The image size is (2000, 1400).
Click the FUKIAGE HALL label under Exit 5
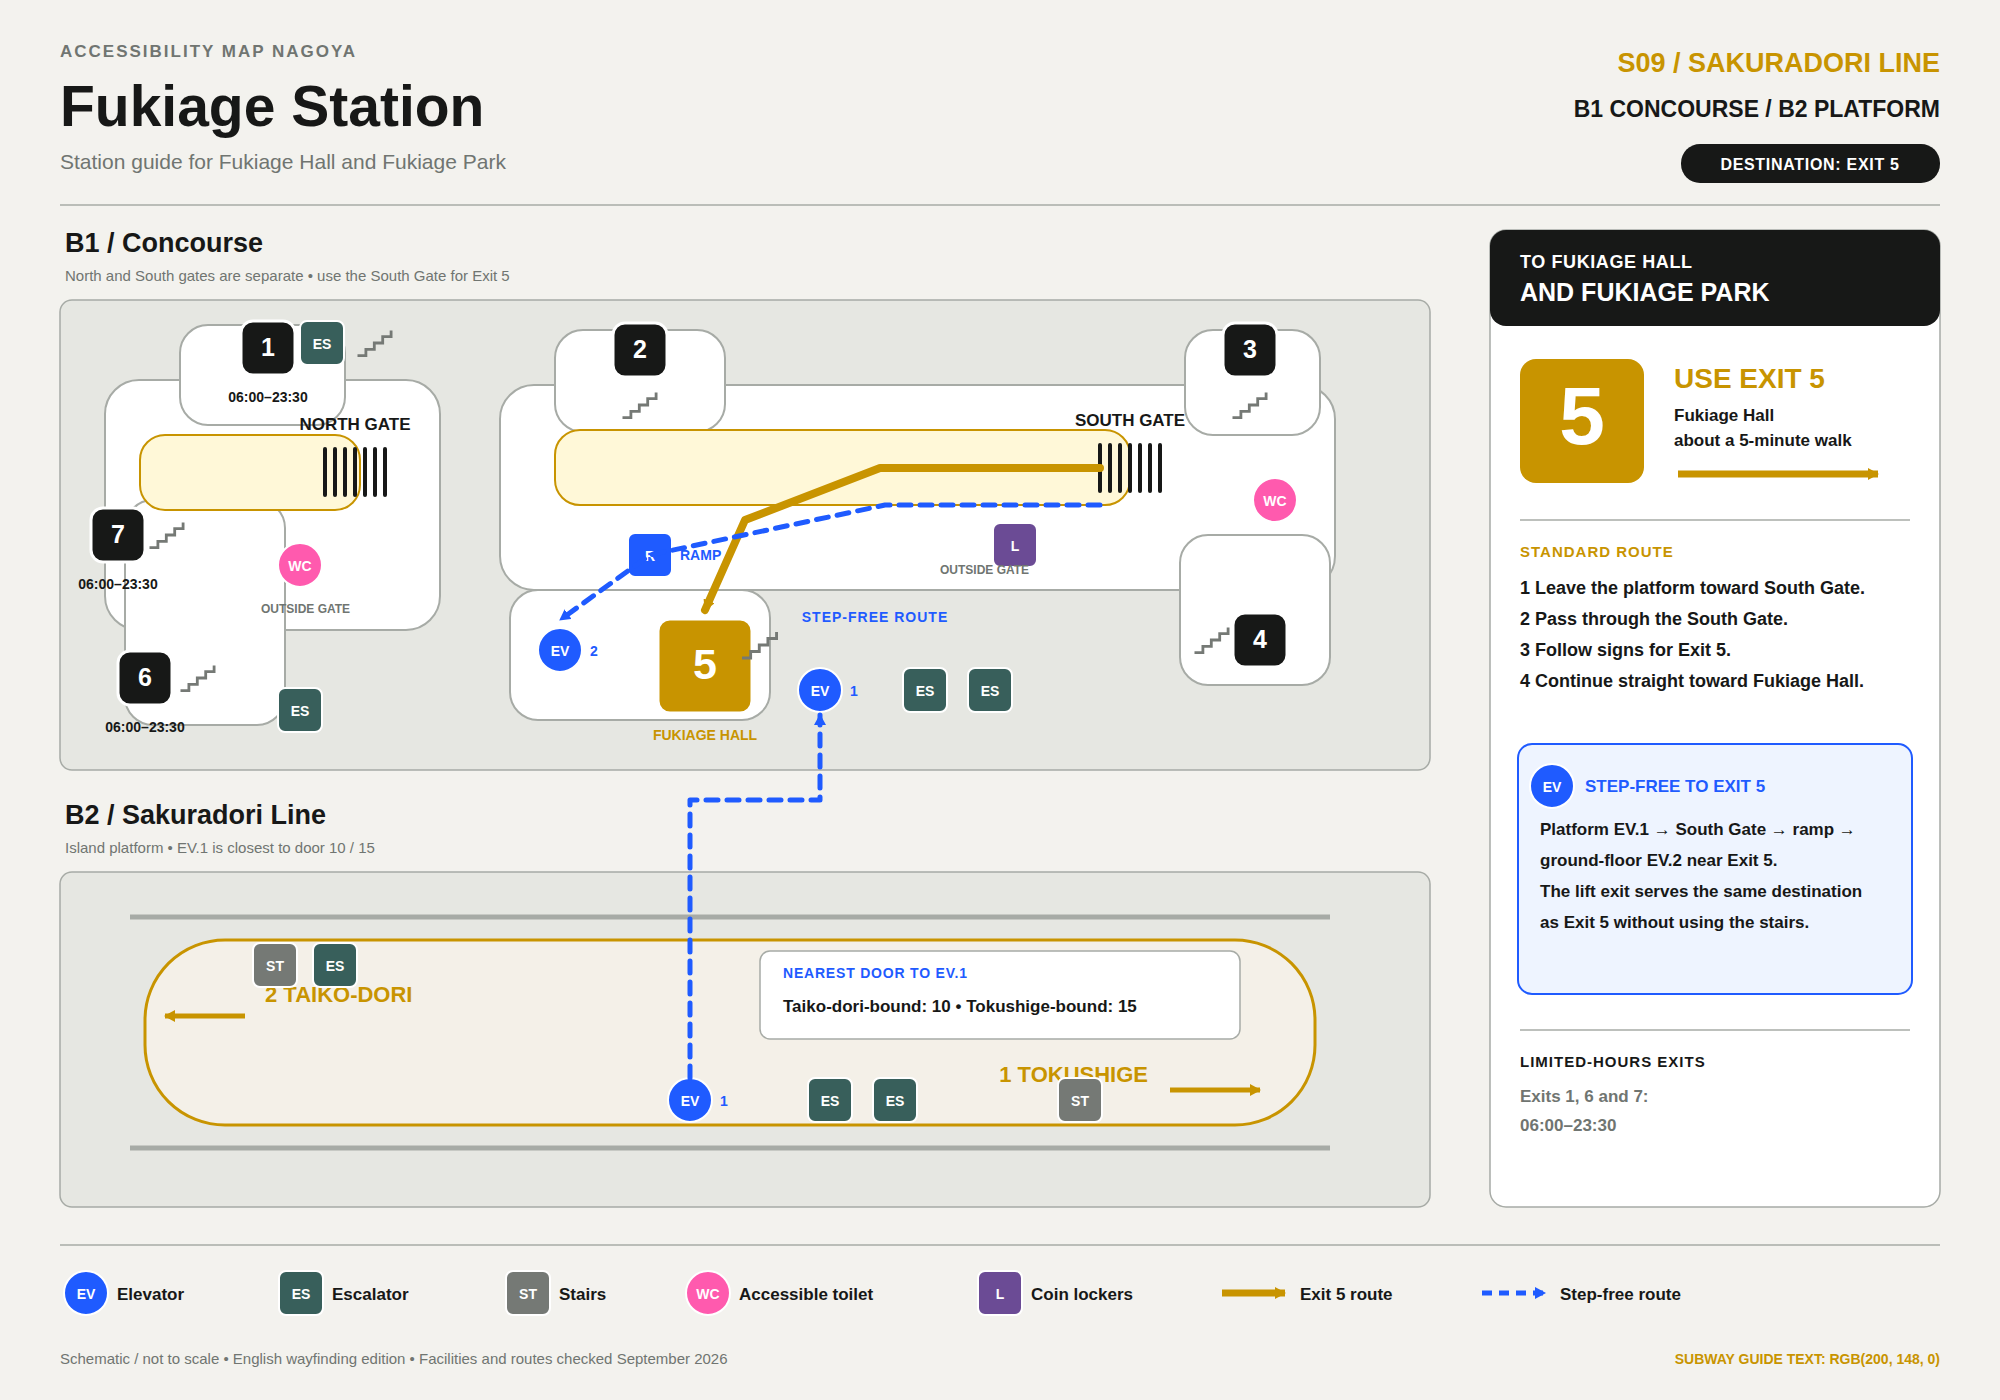tap(705, 735)
